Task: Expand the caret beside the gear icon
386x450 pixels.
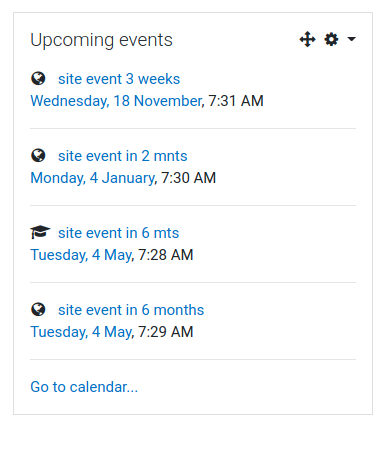Action: 351,39
